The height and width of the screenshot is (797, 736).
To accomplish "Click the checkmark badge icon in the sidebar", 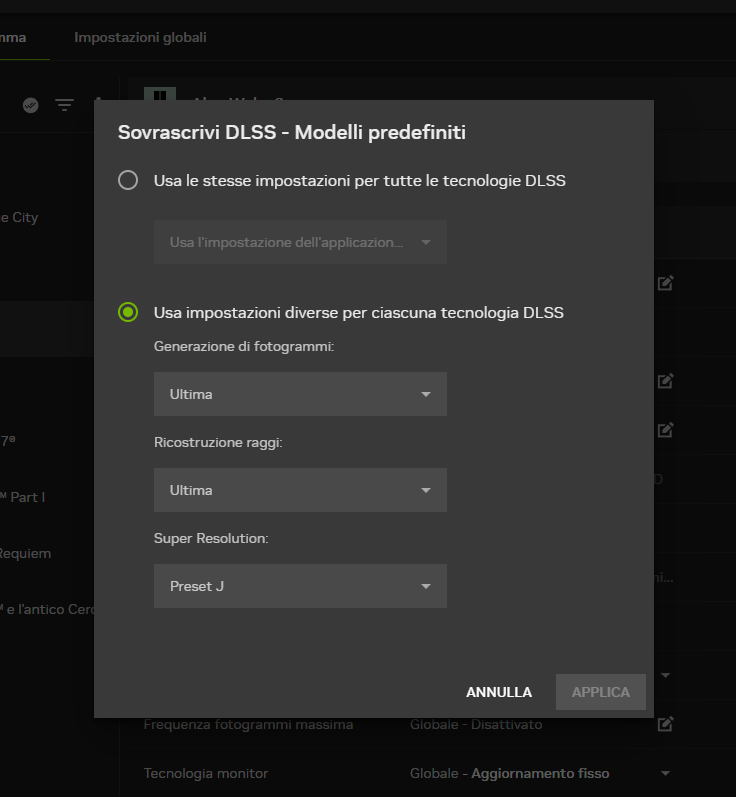I will click(x=30, y=105).
